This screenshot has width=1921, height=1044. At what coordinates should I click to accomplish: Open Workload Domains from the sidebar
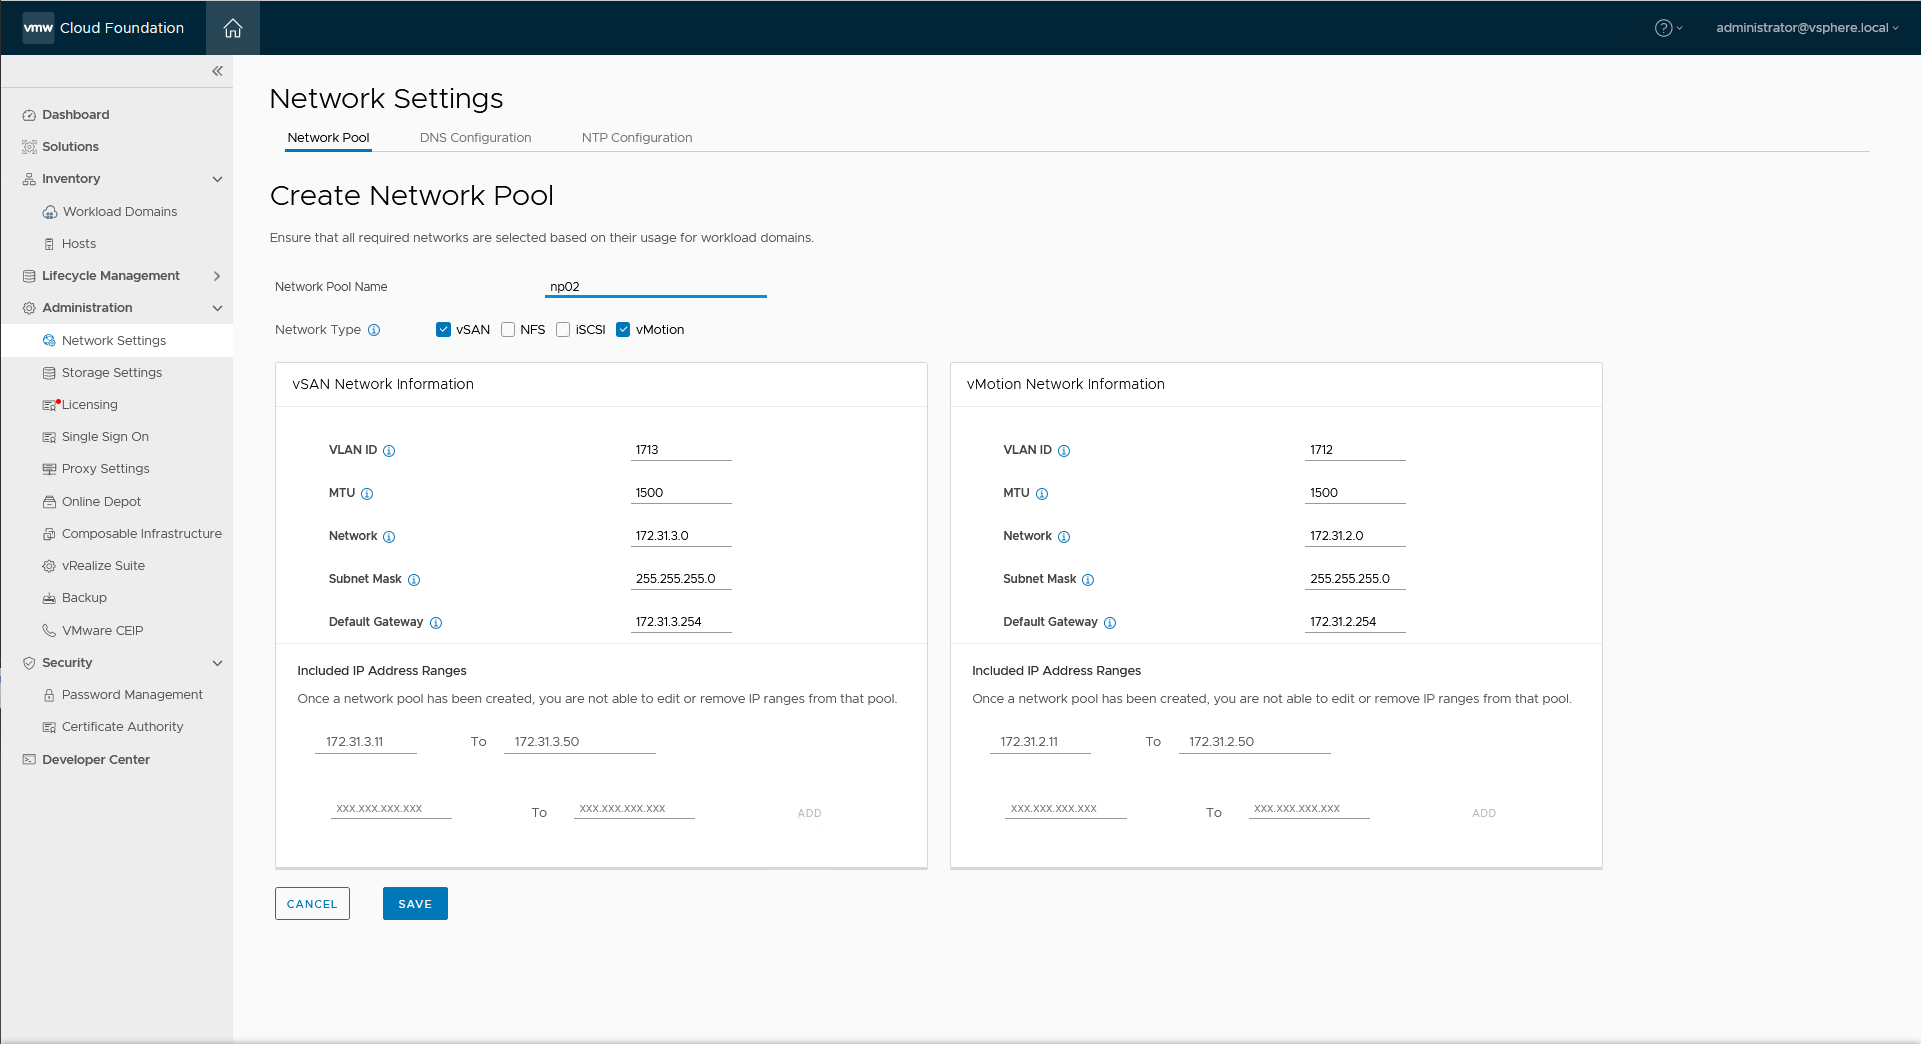[x=120, y=211]
